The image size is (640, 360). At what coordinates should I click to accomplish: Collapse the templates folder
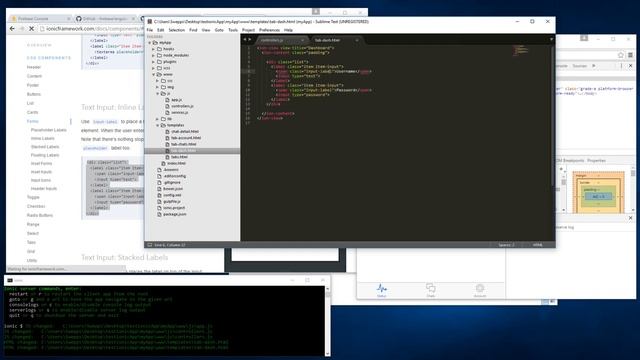[157, 125]
